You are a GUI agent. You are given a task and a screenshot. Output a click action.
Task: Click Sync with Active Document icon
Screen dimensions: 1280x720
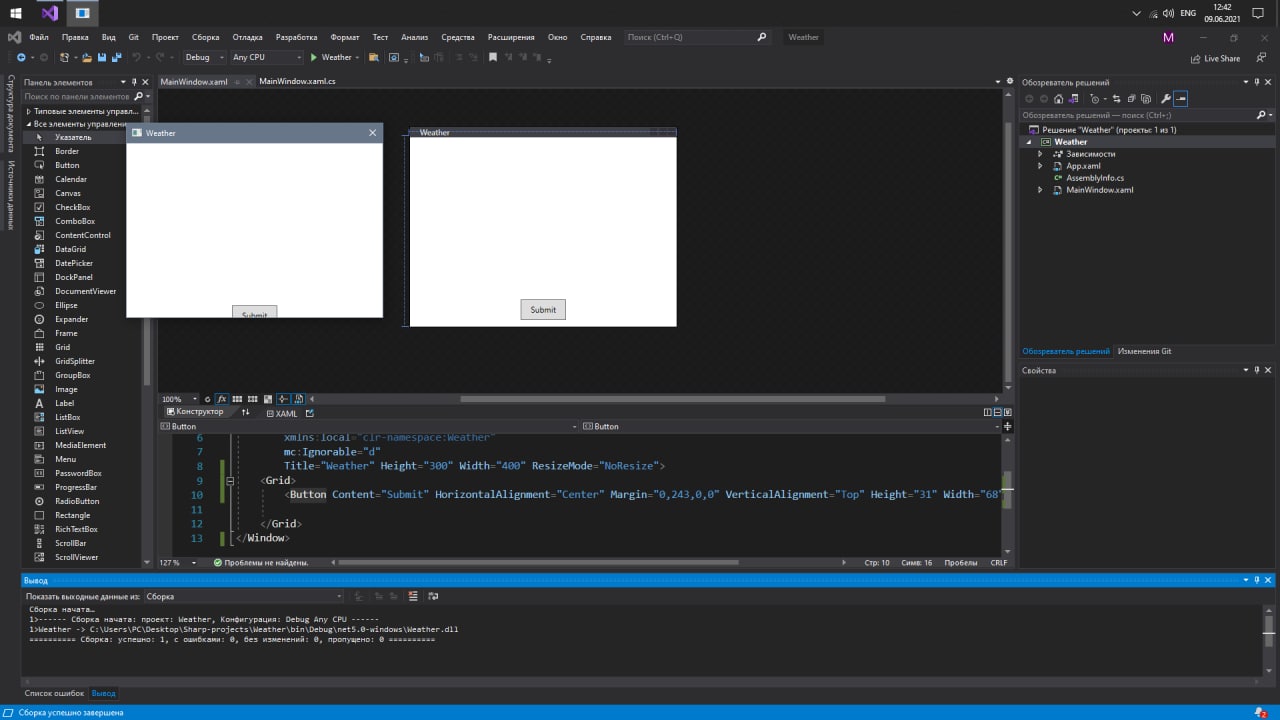click(1117, 98)
